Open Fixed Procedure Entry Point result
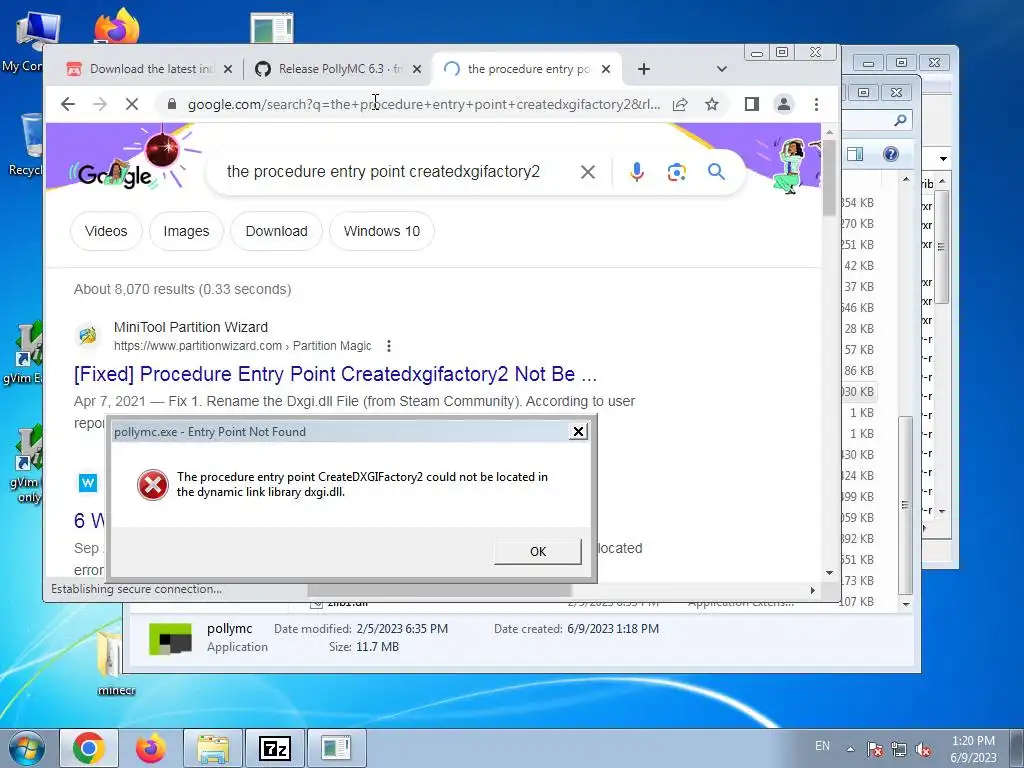 335,374
